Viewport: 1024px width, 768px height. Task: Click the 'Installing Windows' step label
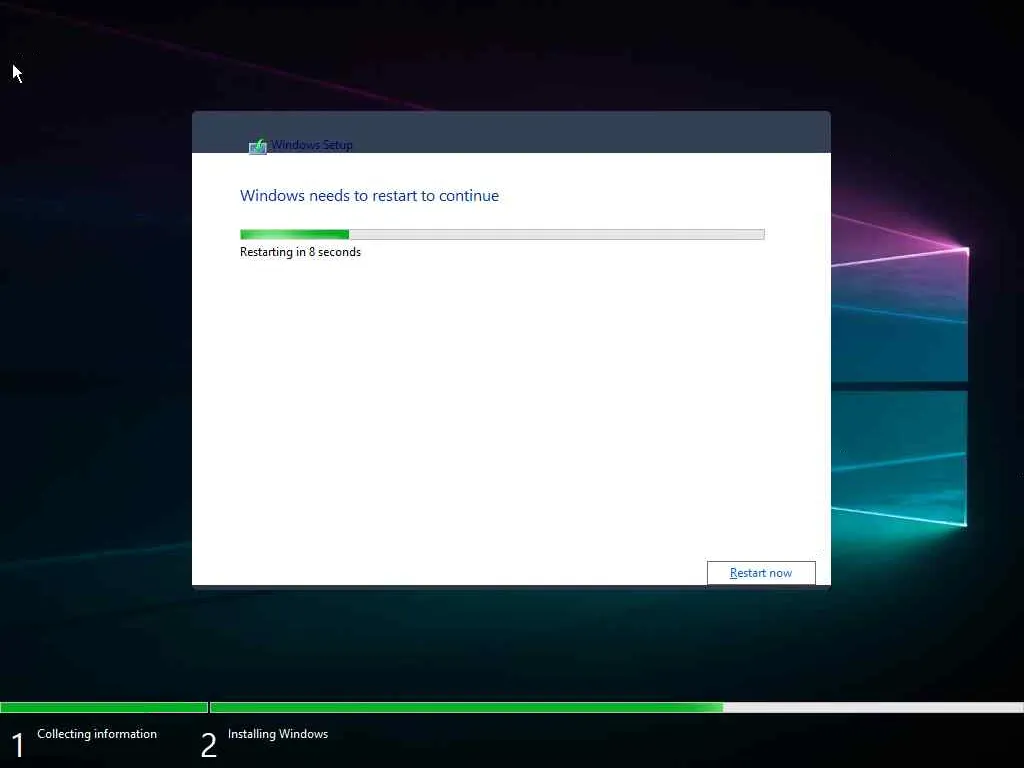pos(278,733)
